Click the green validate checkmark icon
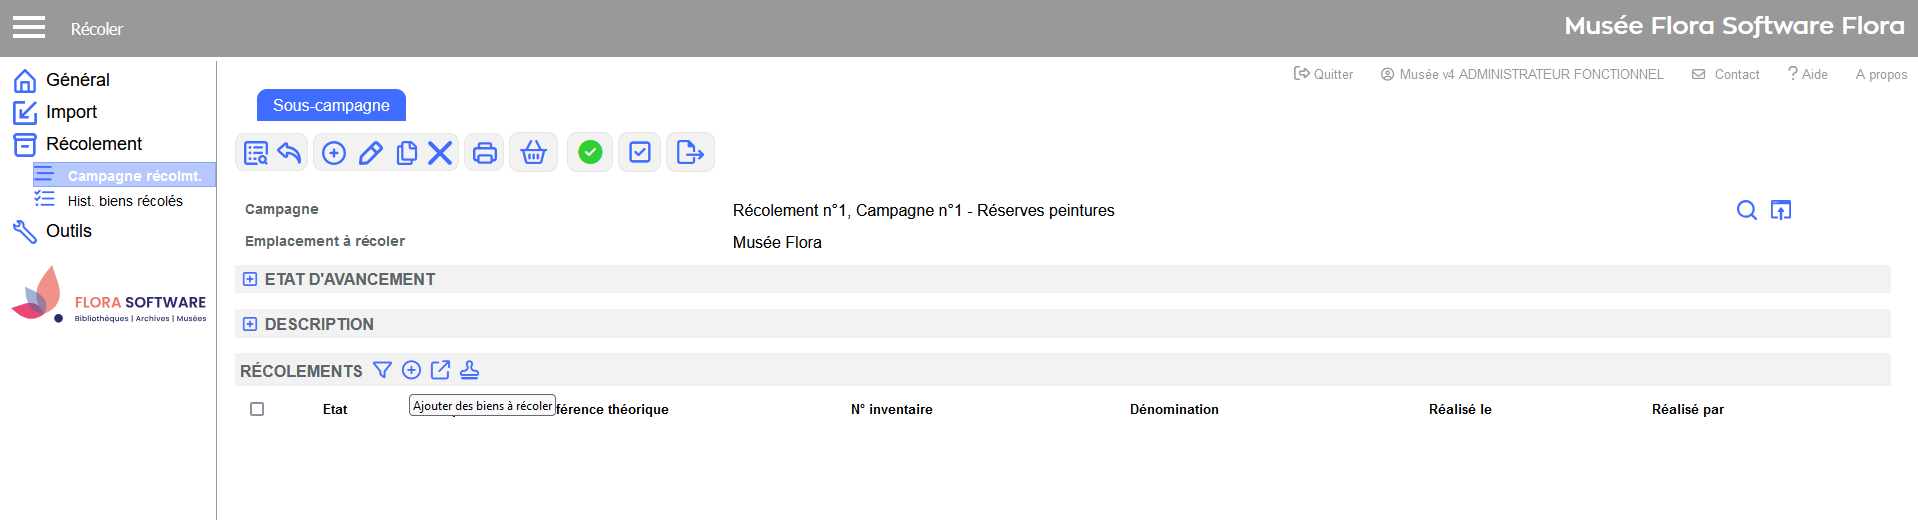 591,152
